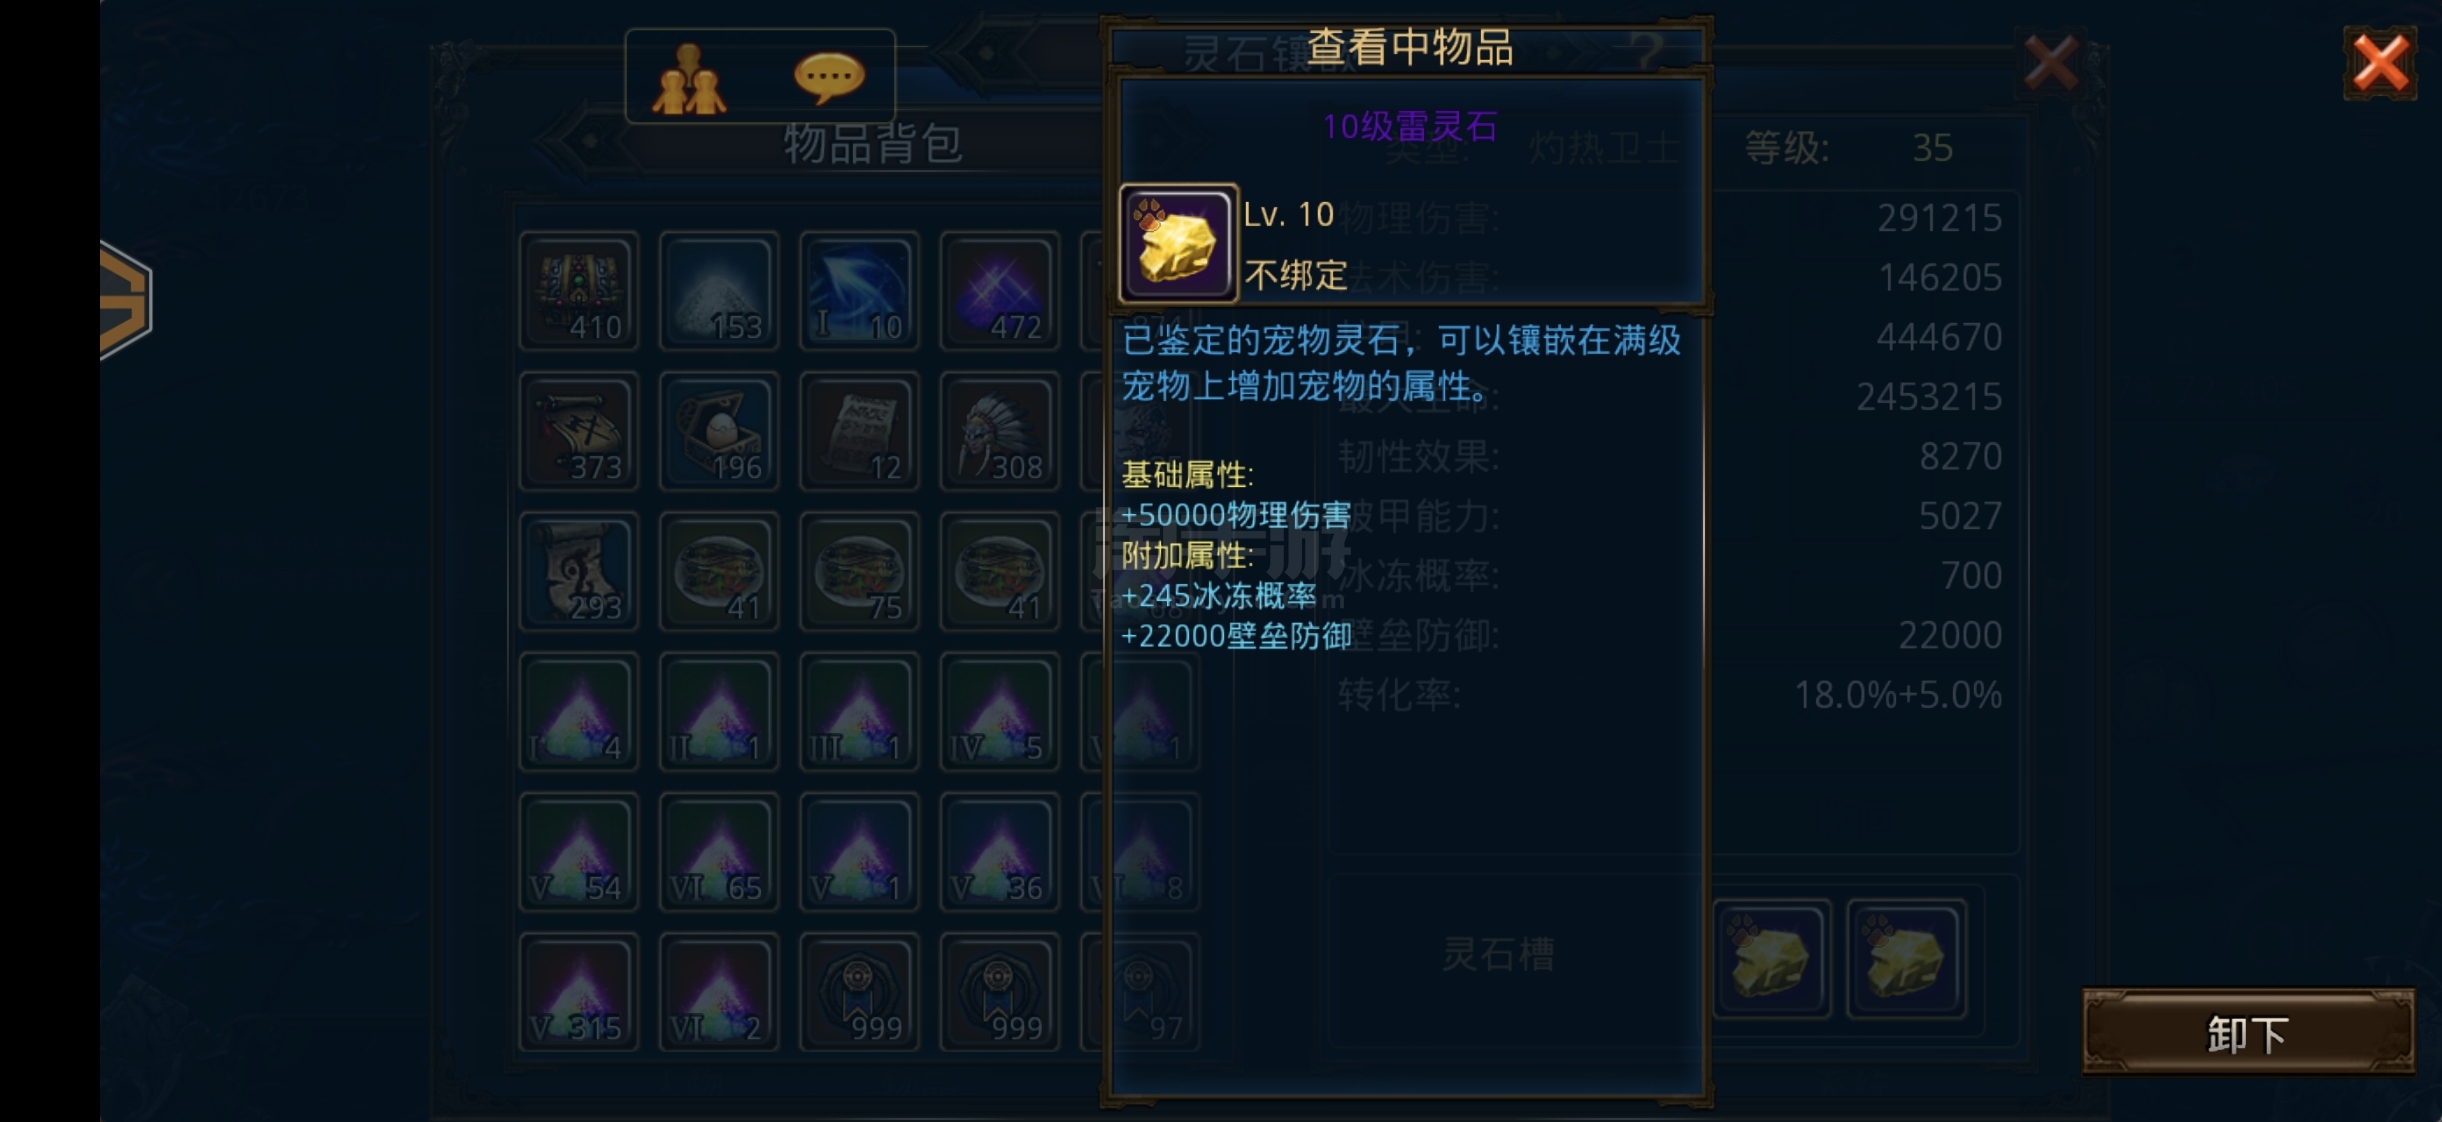The width and height of the screenshot is (2442, 1122).
Task: Click the hexagon expander at left edge
Action: point(125,298)
